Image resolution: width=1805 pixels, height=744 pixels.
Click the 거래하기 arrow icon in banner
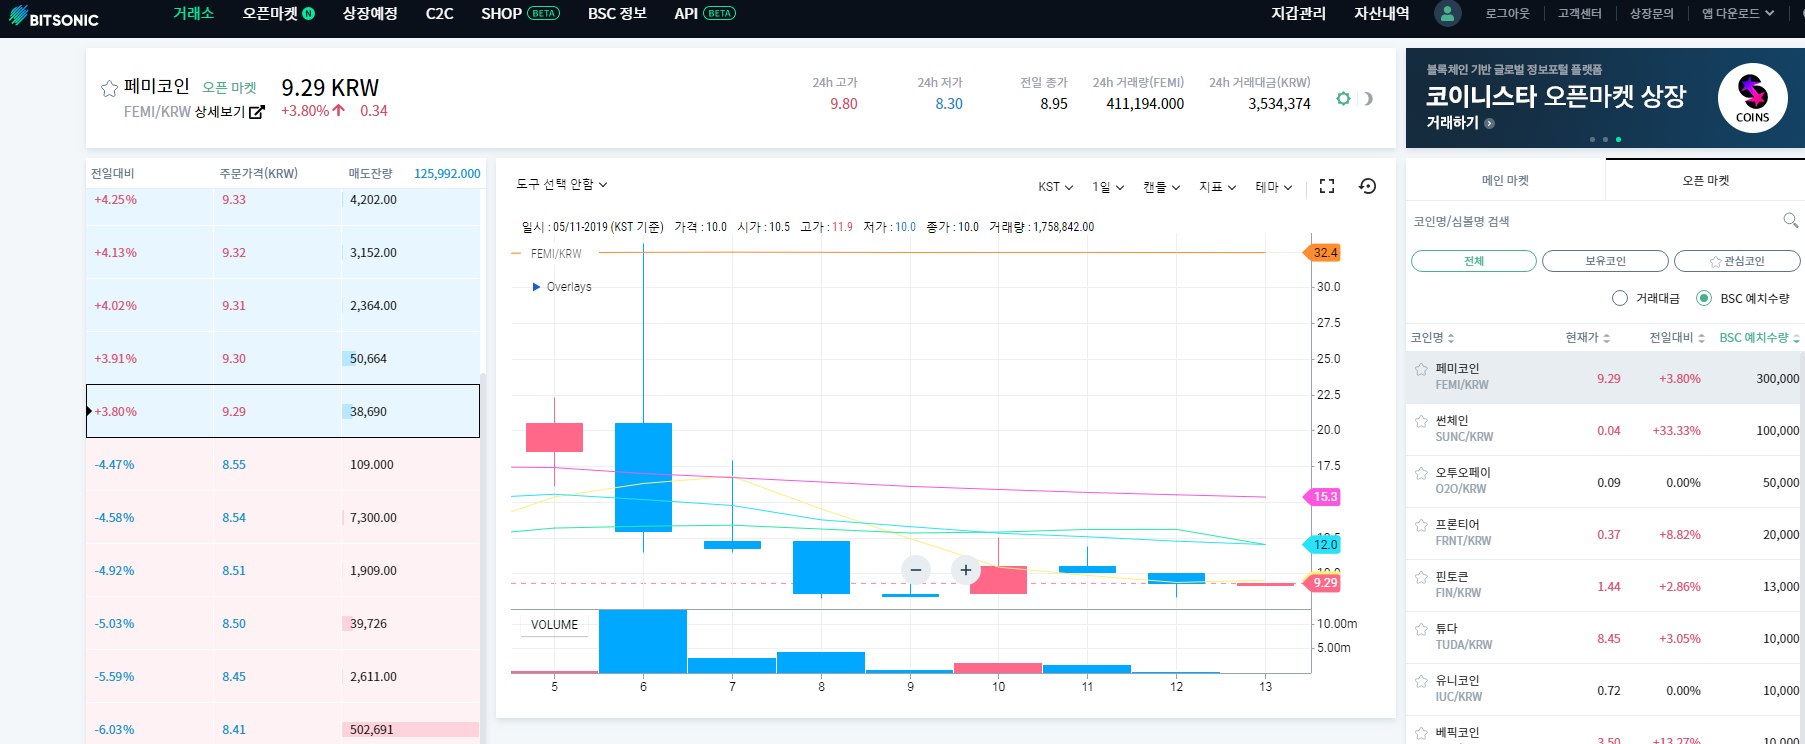[x=1489, y=123]
